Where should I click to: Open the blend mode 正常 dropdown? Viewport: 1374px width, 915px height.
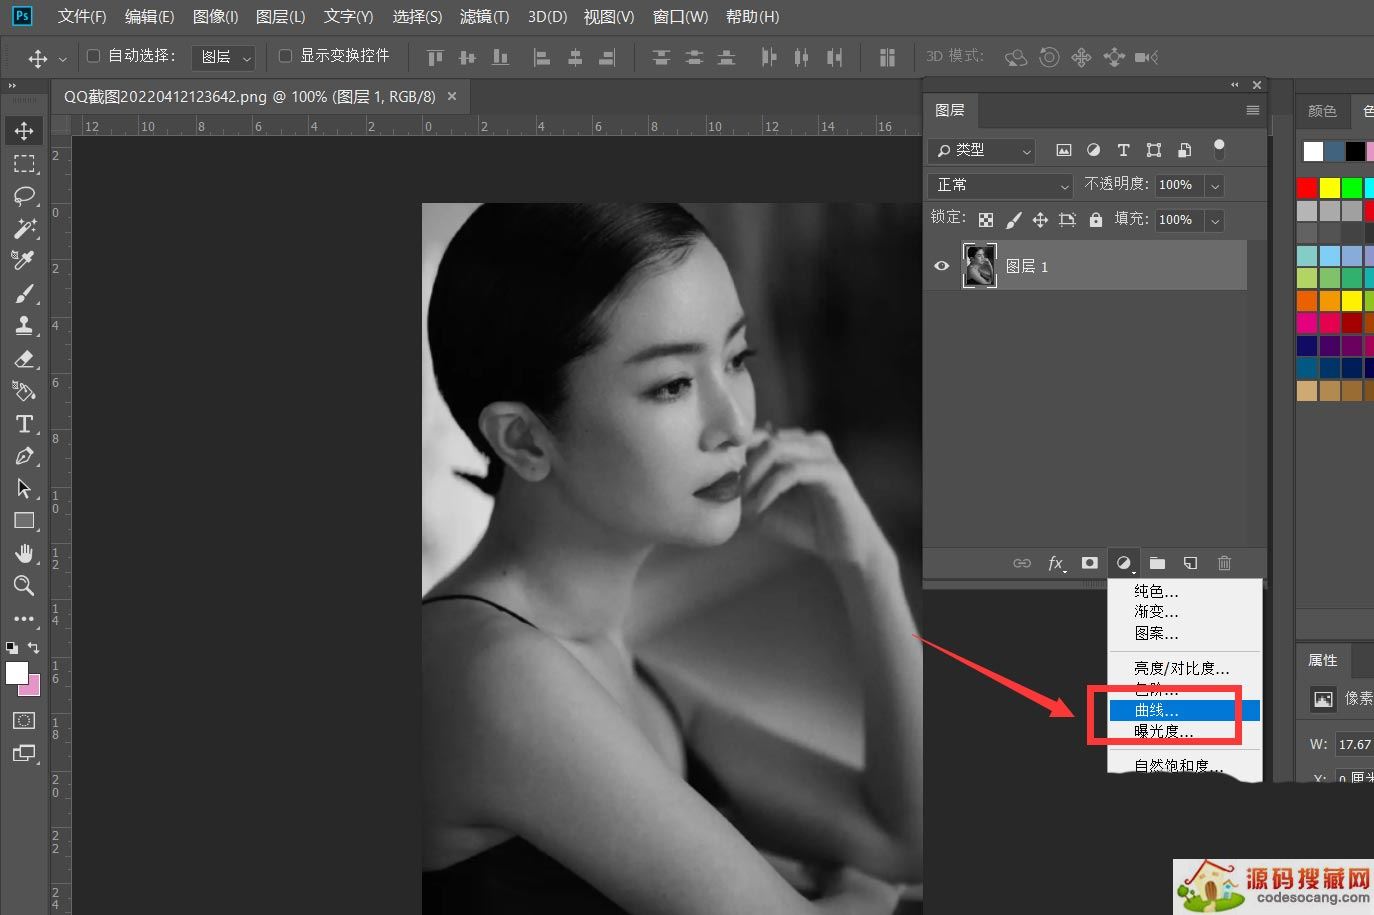1001,185
